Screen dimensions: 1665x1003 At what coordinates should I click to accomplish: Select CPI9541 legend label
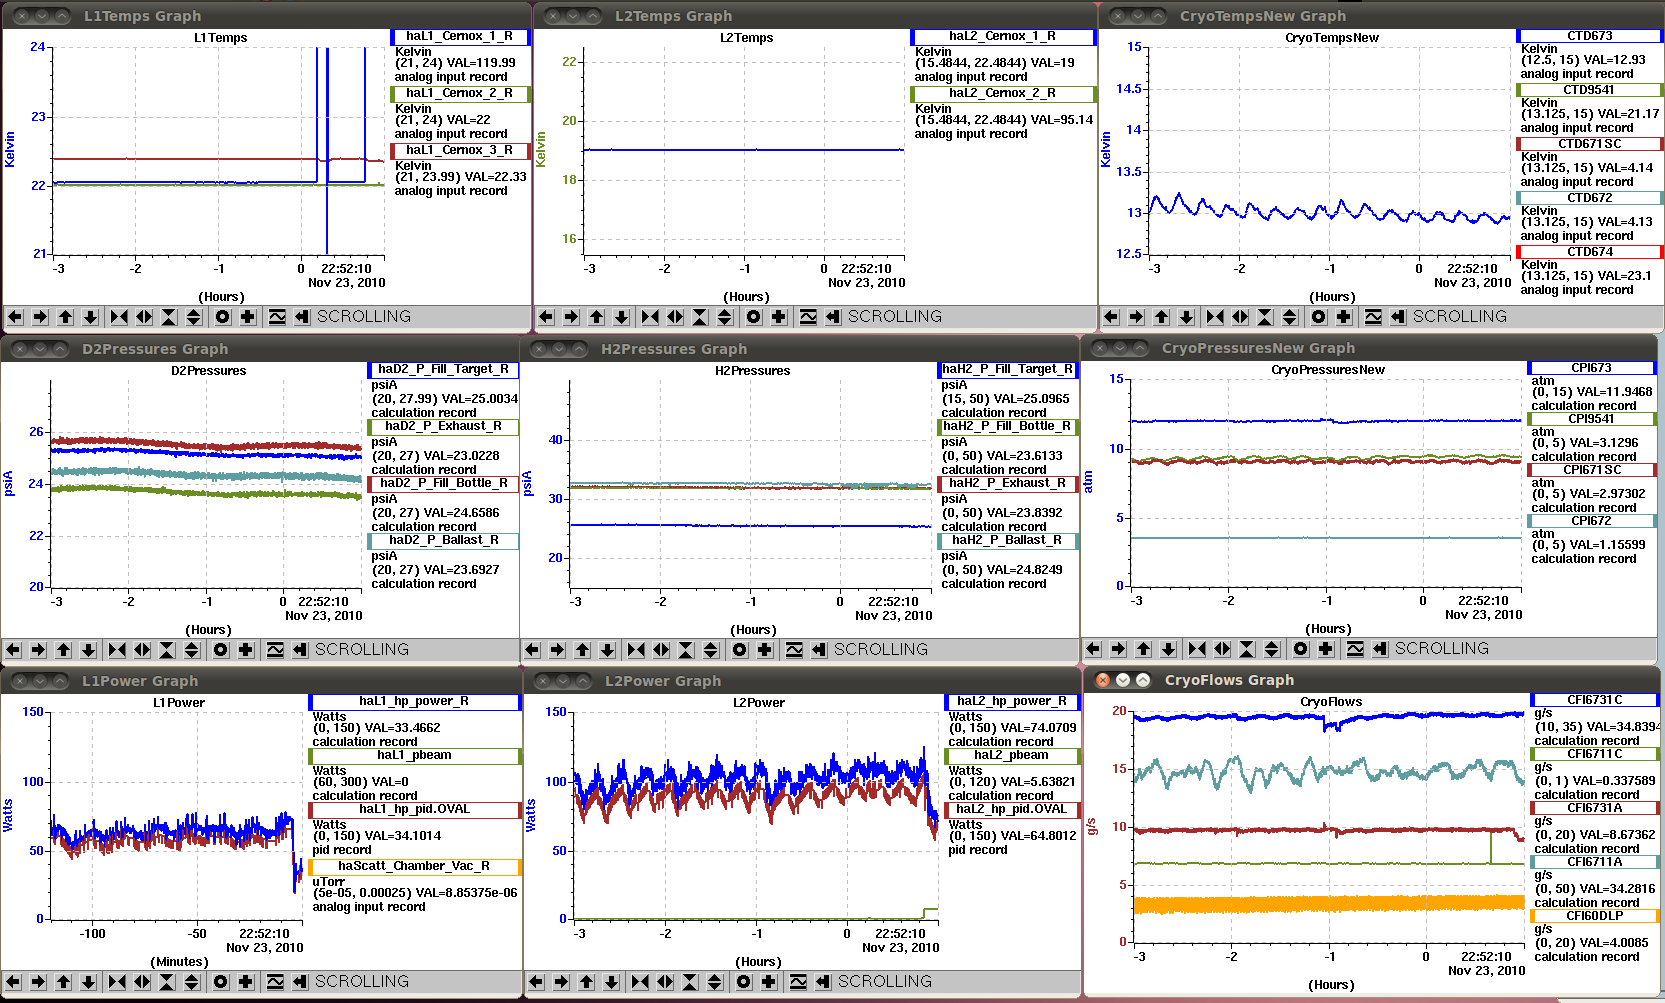(x=1591, y=419)
